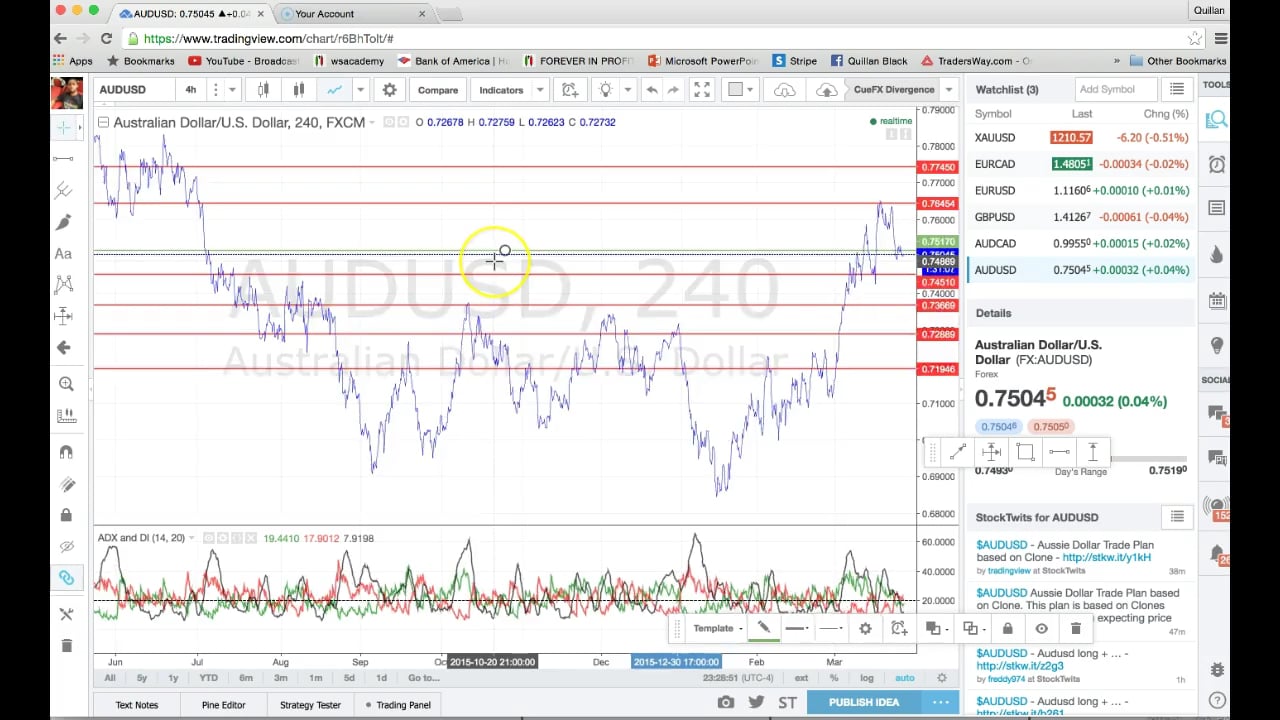Toggle the drawings sync link icon
The height and width of the screenshot is (720, 1280).
point(66,578)
